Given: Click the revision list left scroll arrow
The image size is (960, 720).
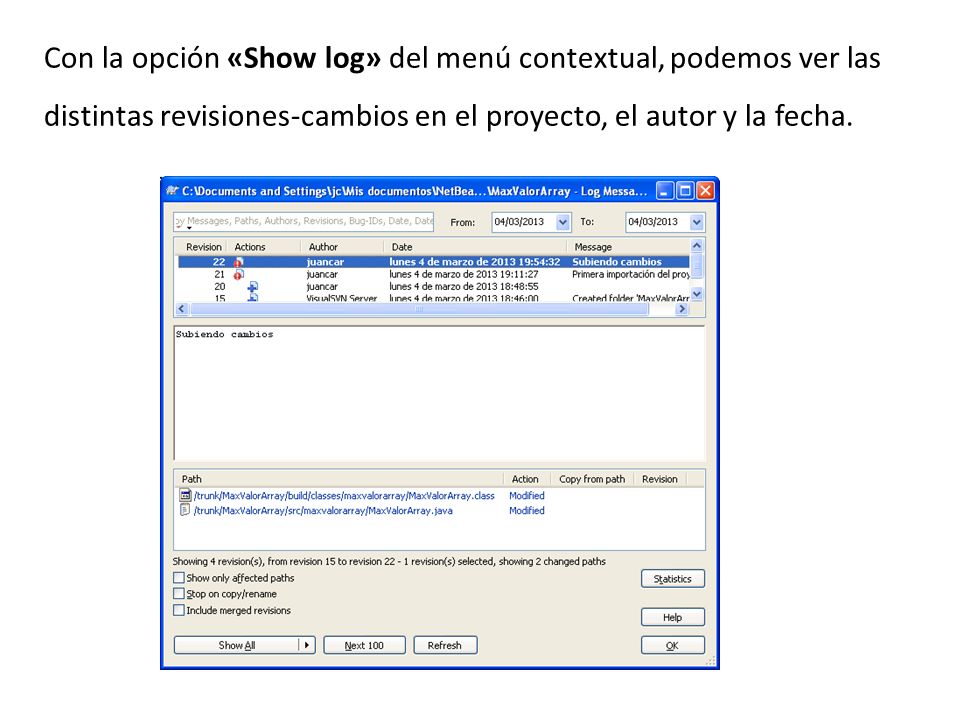Looking at the screenshot, I should [182, 309].
